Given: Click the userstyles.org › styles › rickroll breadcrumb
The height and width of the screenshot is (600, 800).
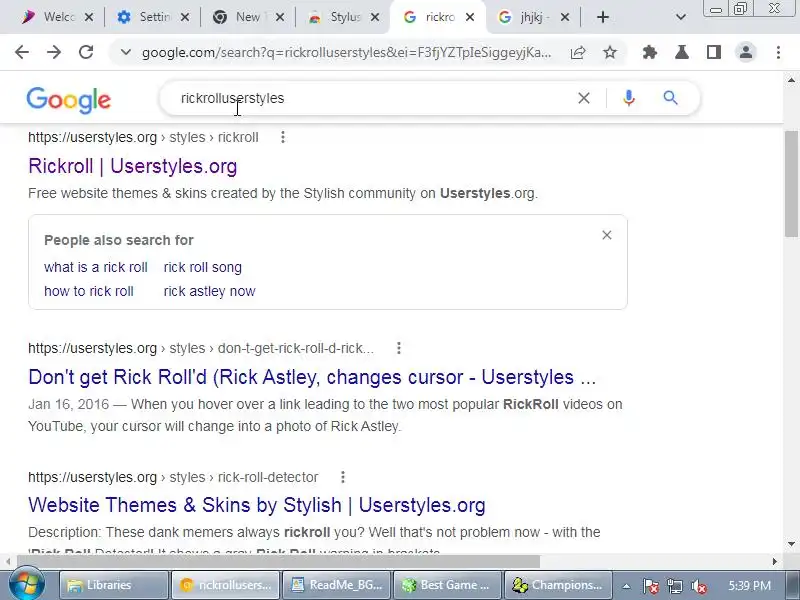Looking at the screenshot, I should click(x=143, y=137).
